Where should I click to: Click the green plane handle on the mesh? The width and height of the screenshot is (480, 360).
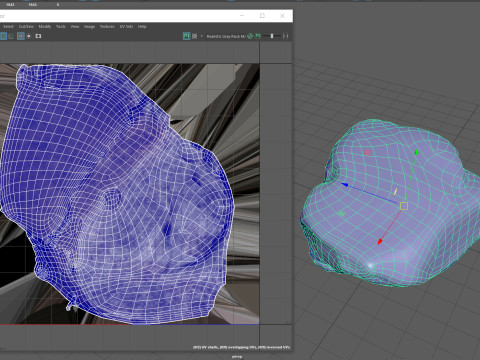[341, 213]
